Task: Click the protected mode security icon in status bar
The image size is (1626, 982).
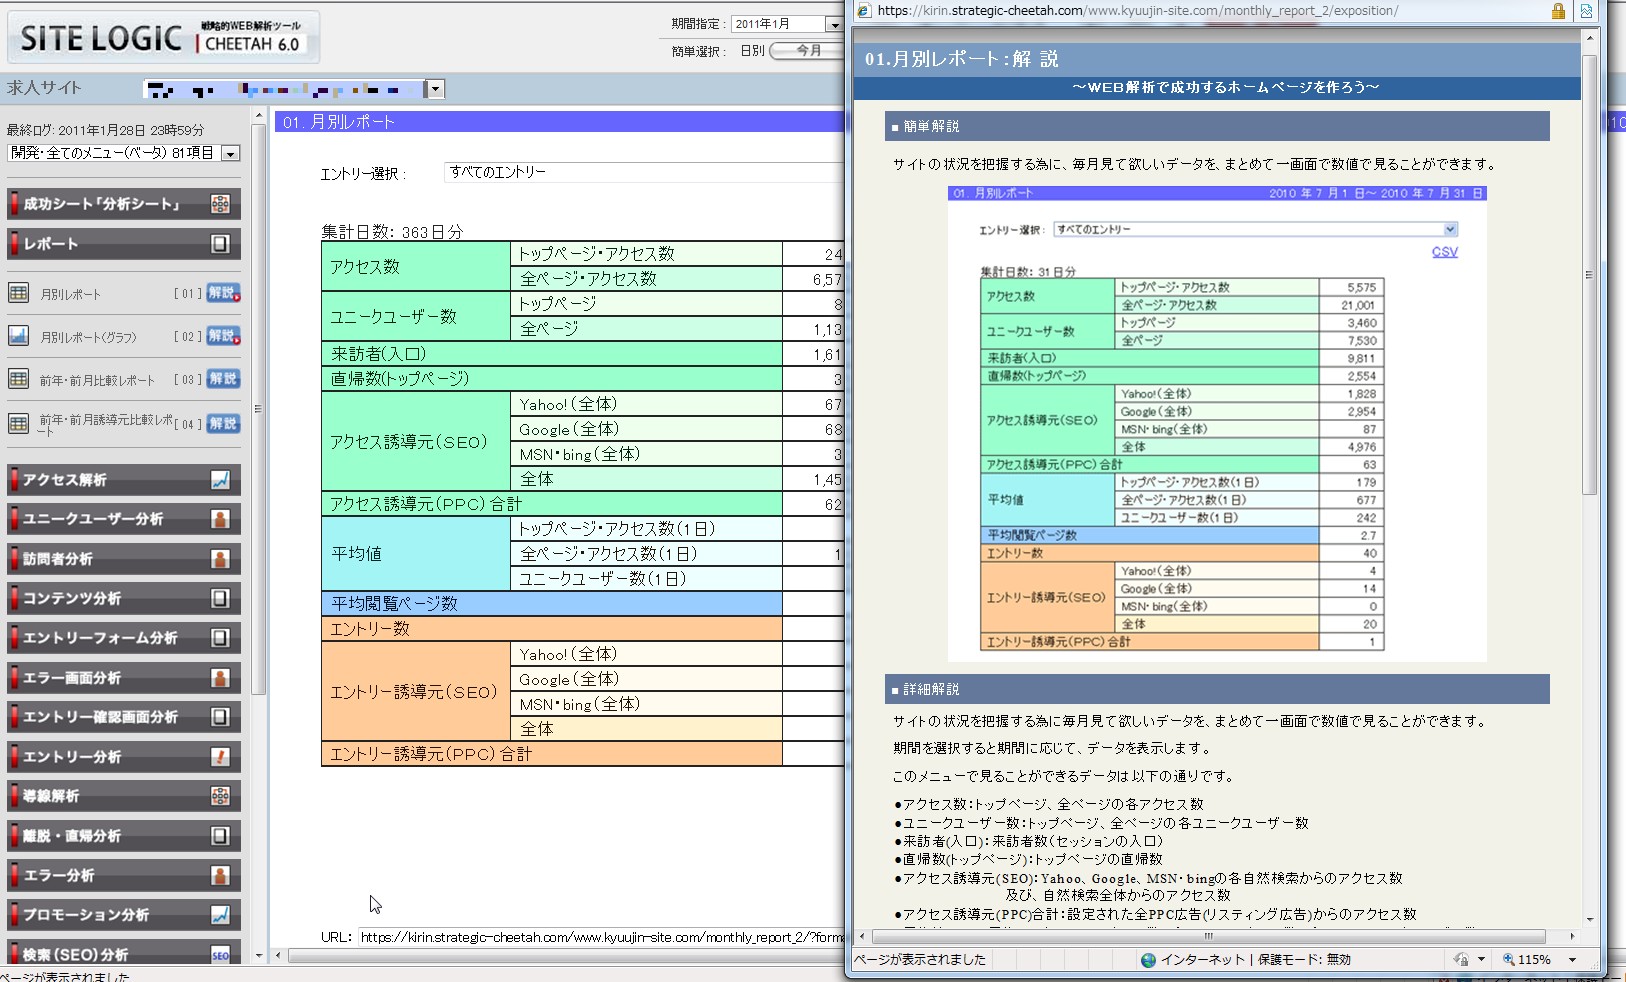Action: click(x=1462, y=960)
